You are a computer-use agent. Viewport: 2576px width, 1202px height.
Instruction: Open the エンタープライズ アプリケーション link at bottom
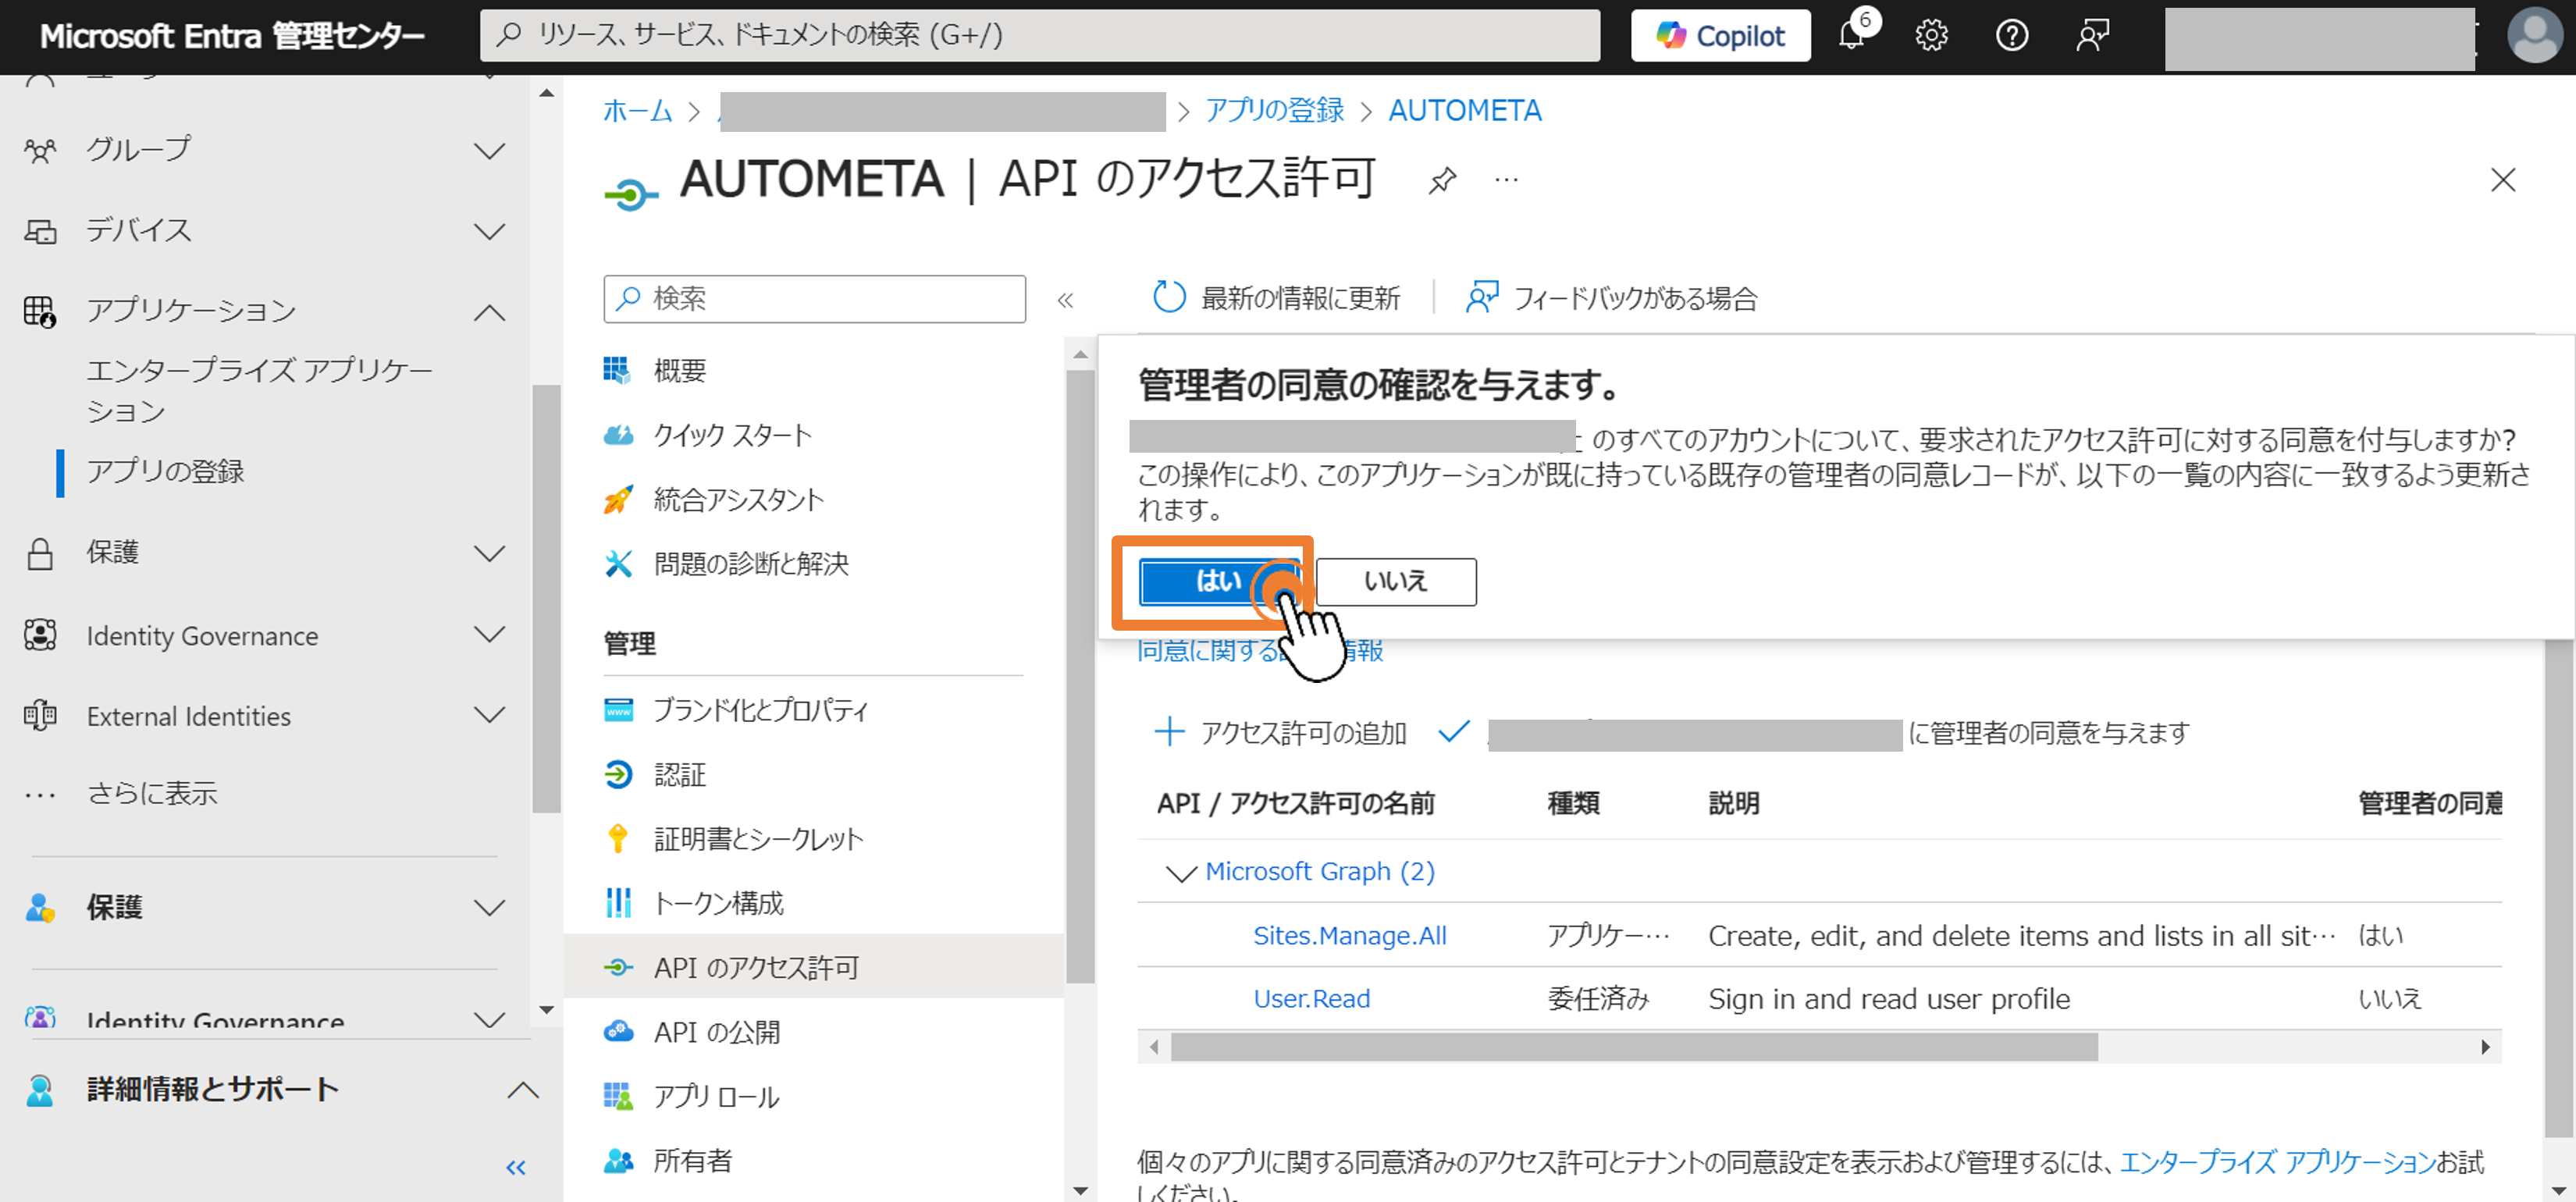pos(2277,1162)
